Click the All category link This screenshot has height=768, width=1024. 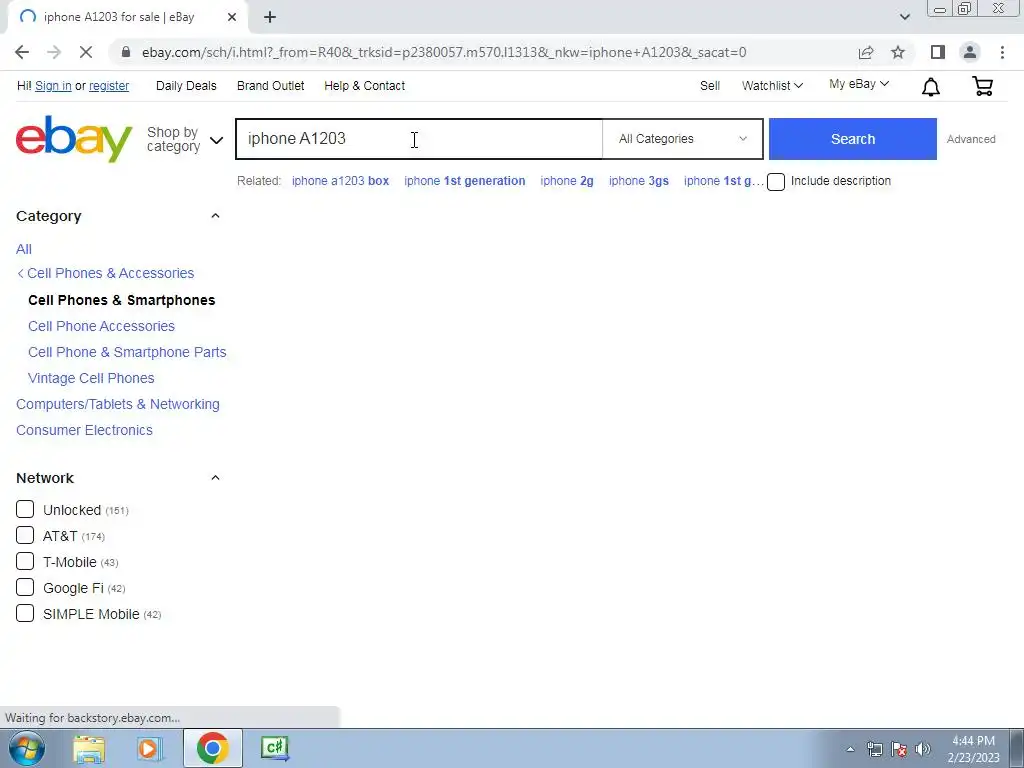click(x=24, y=249)
